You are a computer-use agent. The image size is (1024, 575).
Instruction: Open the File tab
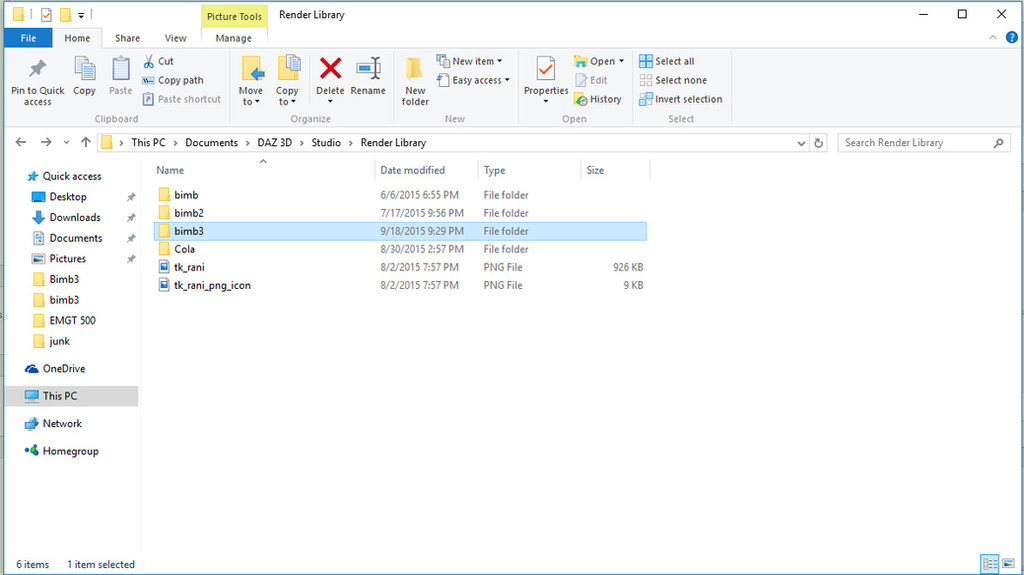(28, 38)
